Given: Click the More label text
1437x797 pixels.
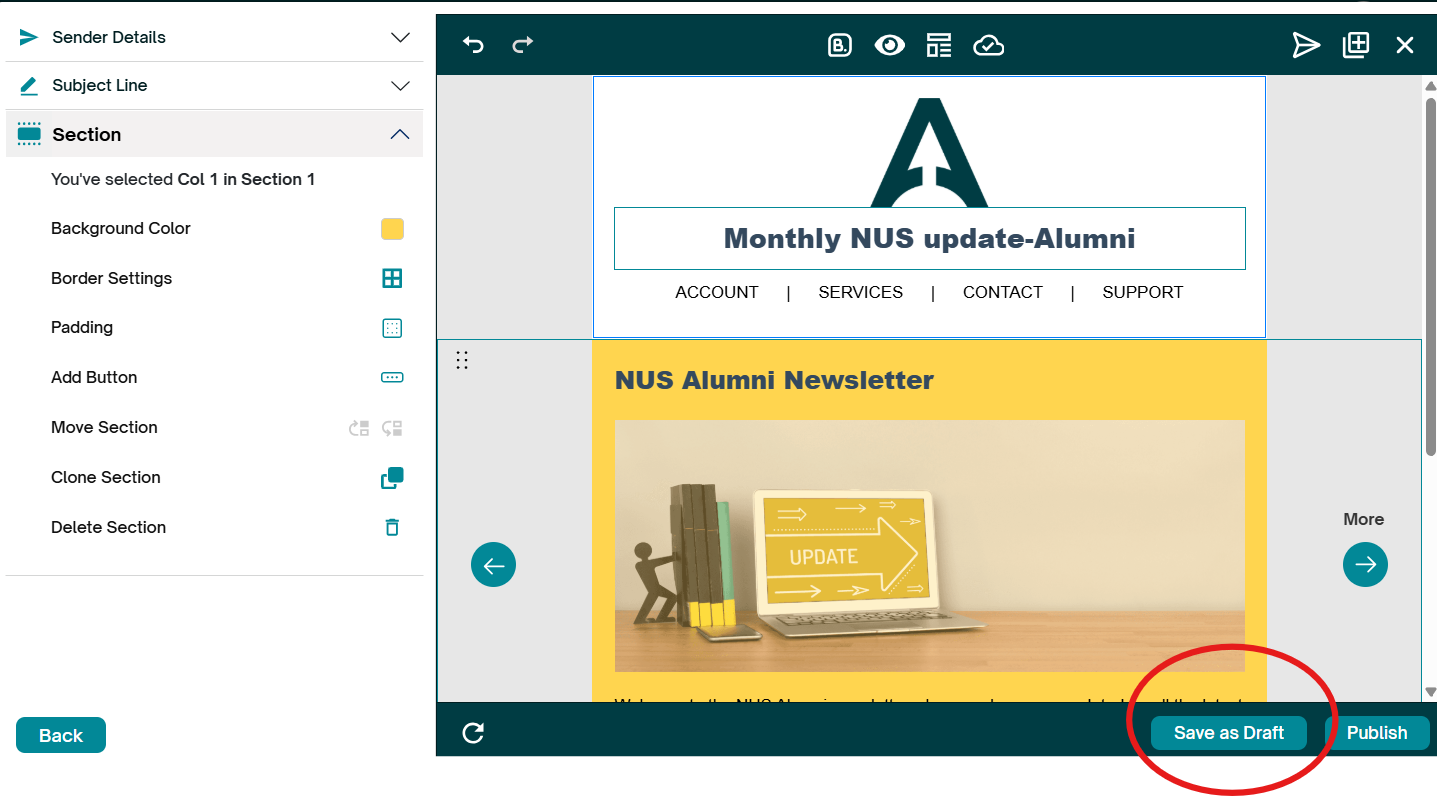Looking at the screenshot, I should click(x=1364, y=519).
